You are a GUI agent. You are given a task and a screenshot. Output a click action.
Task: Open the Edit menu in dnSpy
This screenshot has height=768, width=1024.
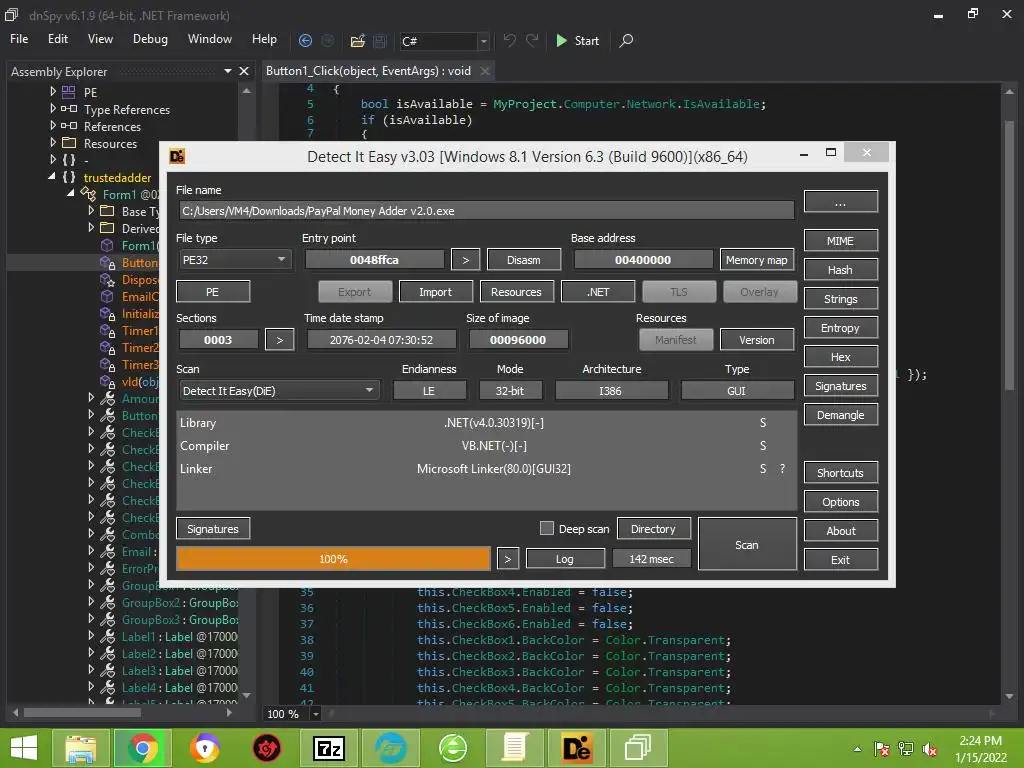click(x=57, y=39)
